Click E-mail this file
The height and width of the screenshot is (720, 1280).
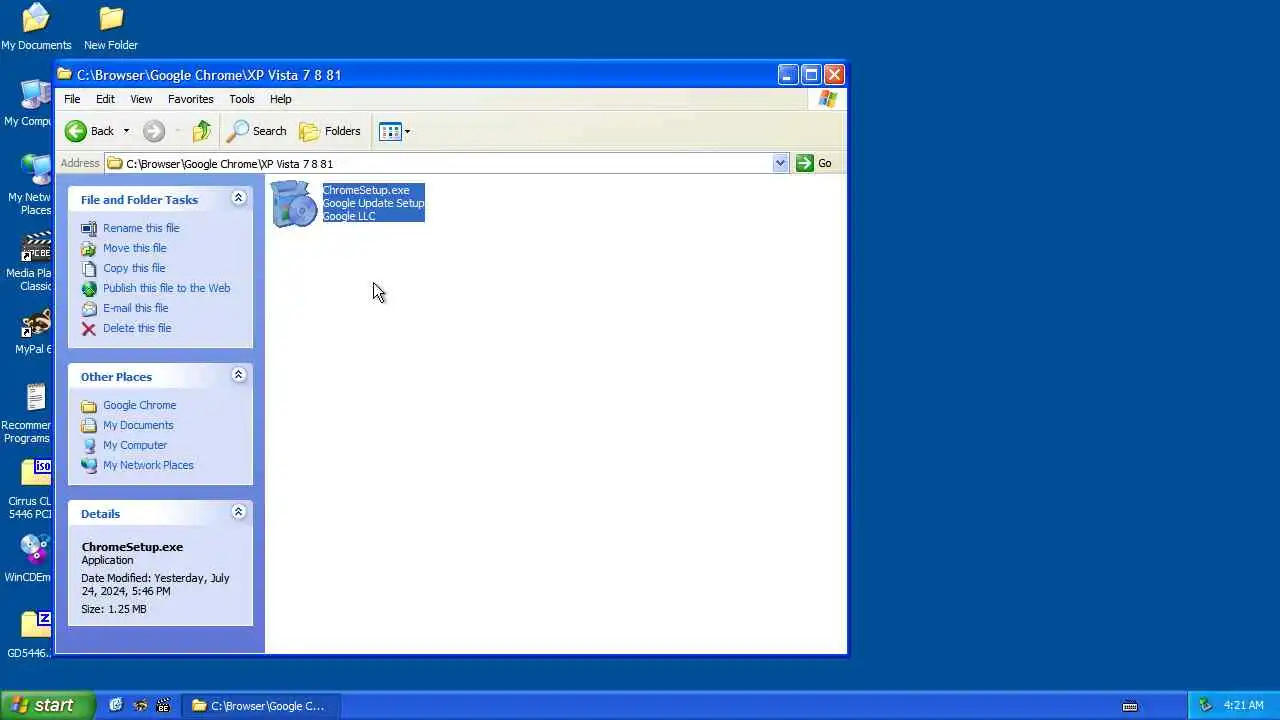tap(135, 308)
